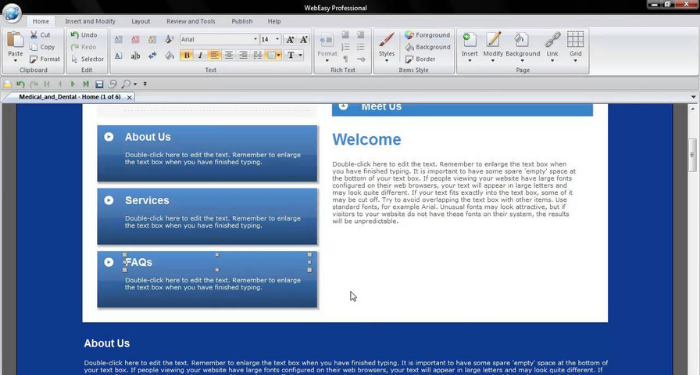Select the bottom About Us heading
Viewport: 700px width, 375px height.
click(107, 343)
